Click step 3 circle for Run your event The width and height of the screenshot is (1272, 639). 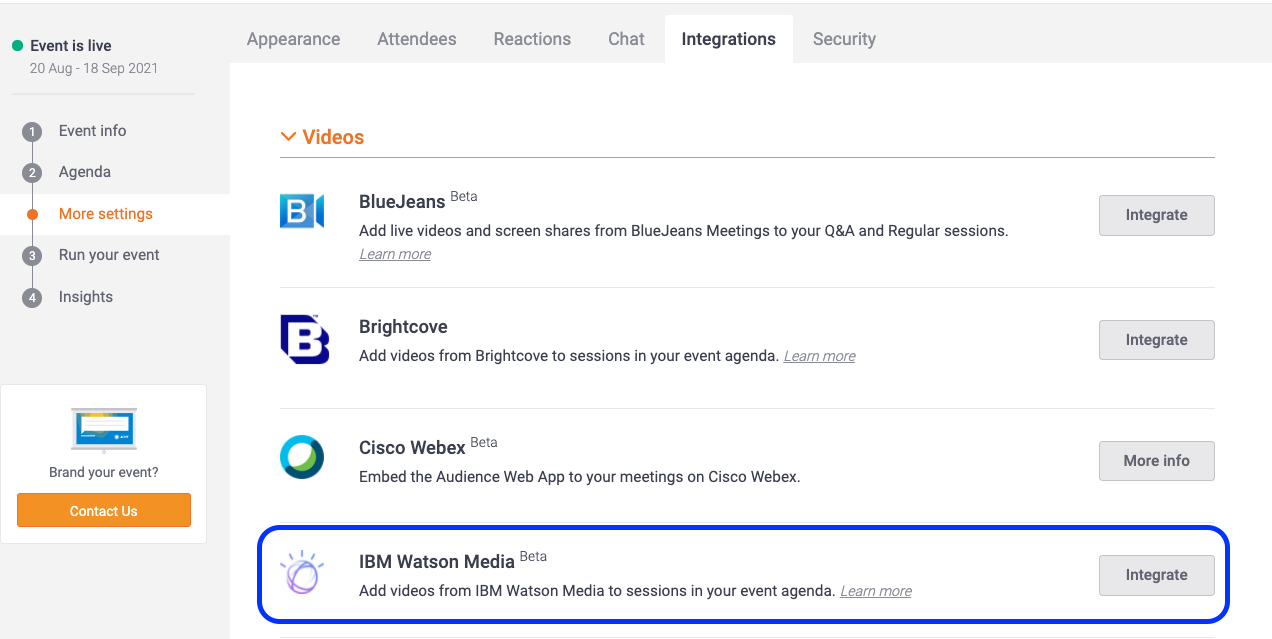(x=32, y=256)
